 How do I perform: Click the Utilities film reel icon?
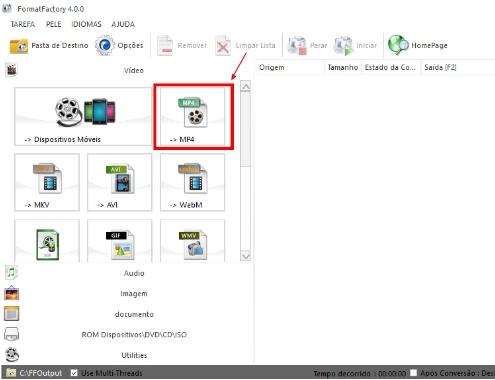tap(12, 355)
